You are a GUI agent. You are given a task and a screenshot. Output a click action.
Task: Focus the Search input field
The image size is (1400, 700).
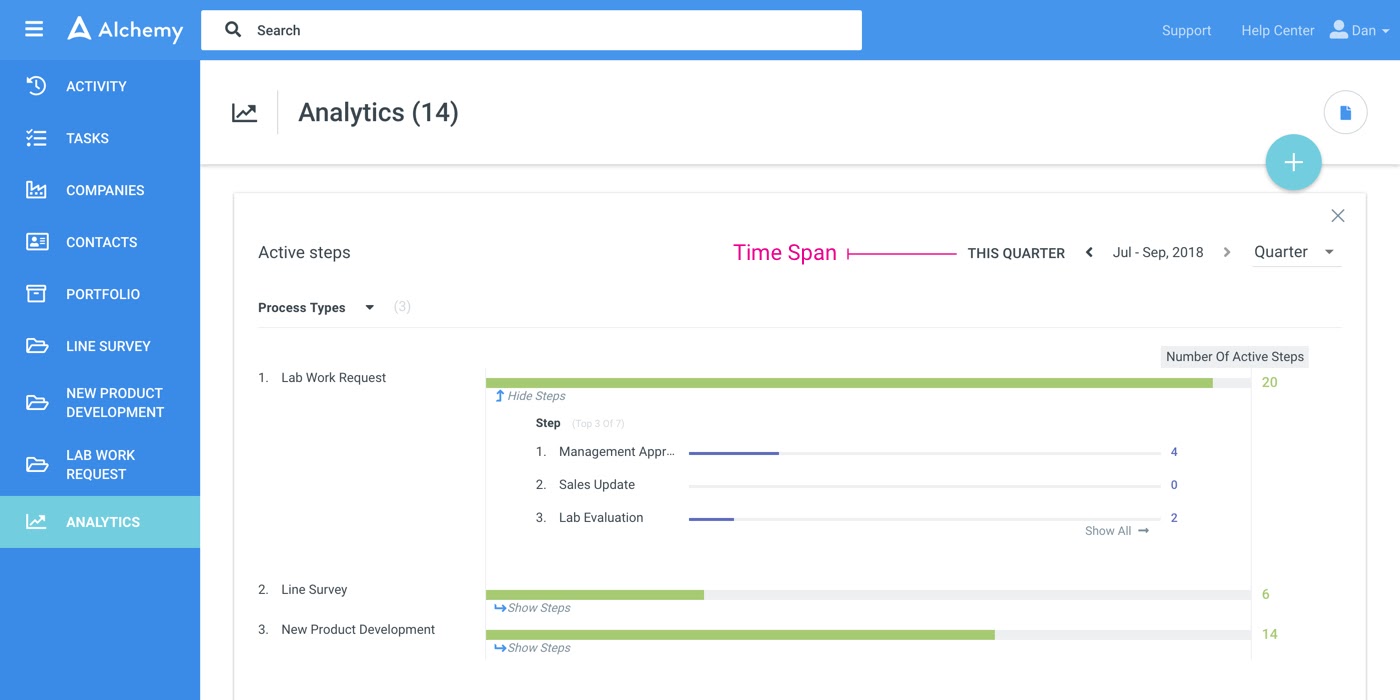(531, 30)
